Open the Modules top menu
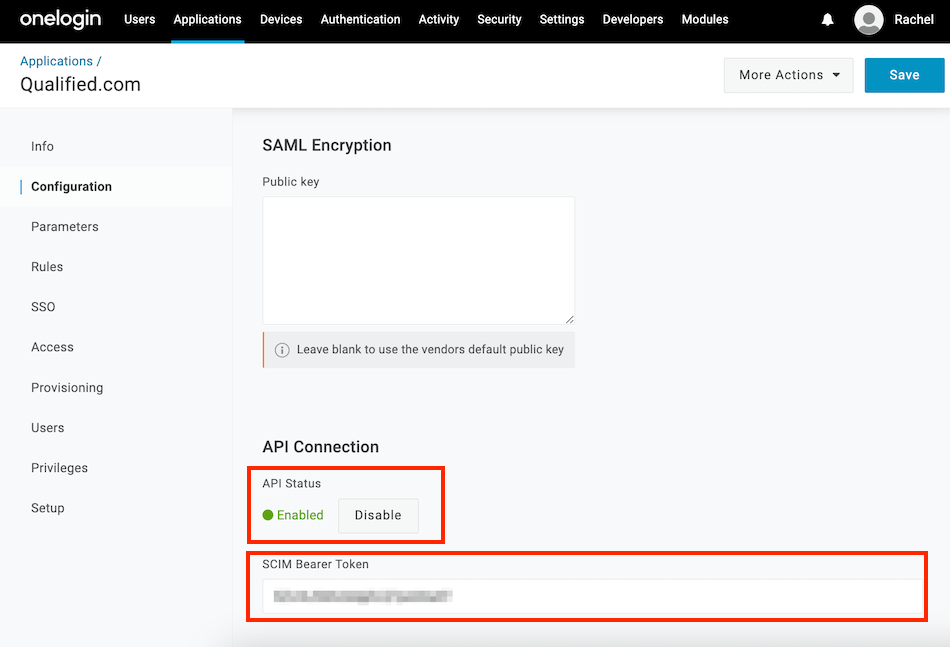Viewport: 950px width, 647px height. point(705,19)
